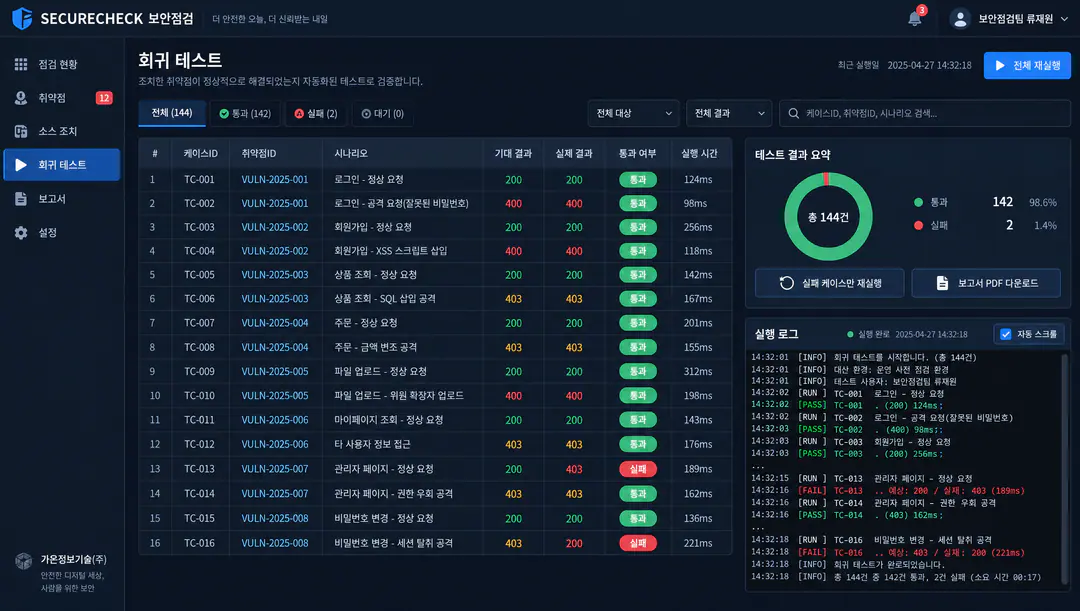Image resolution: width=1080 pixels, height=611 pixels.
Task: Select '타 사용자 정보 접근' scenario cell
Action: coord(373,444)
